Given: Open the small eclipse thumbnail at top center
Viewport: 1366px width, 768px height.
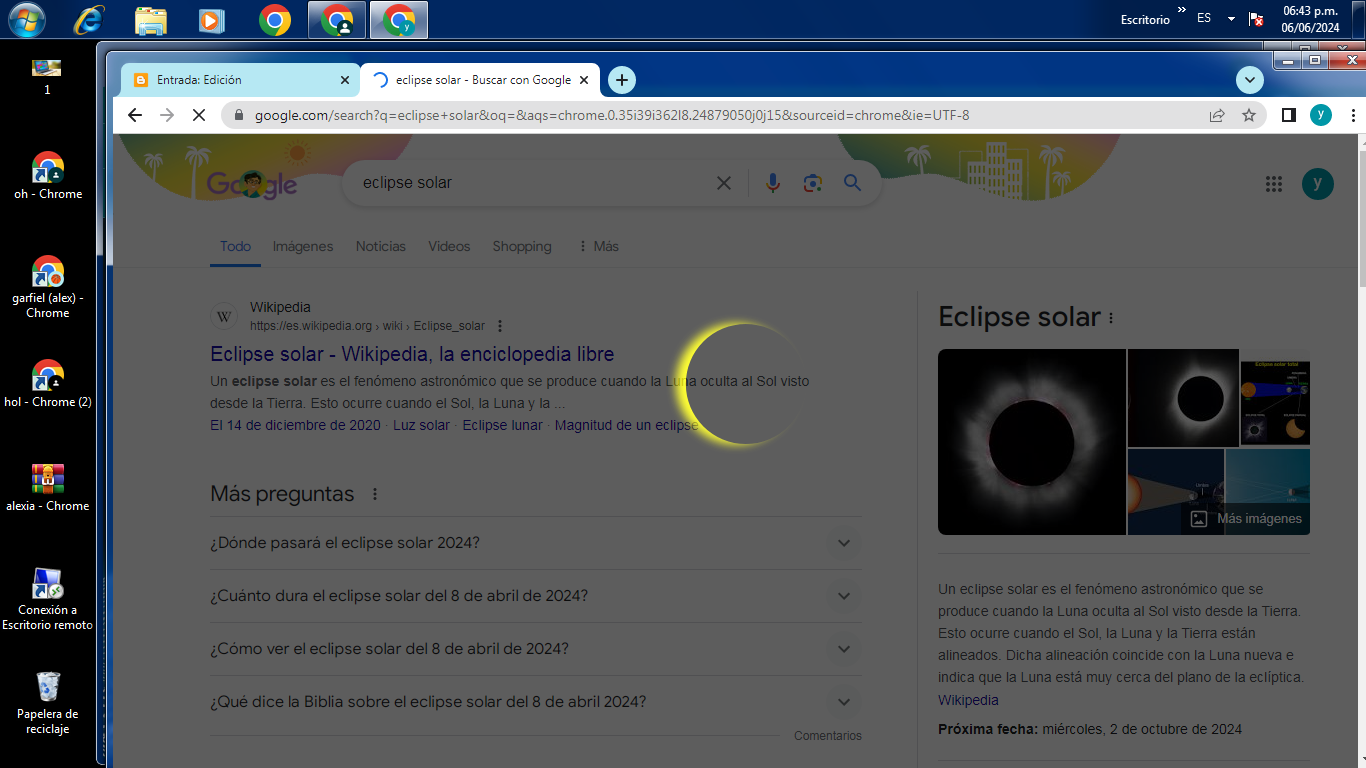Looking at the screenshot, I should pos(1183,398).
